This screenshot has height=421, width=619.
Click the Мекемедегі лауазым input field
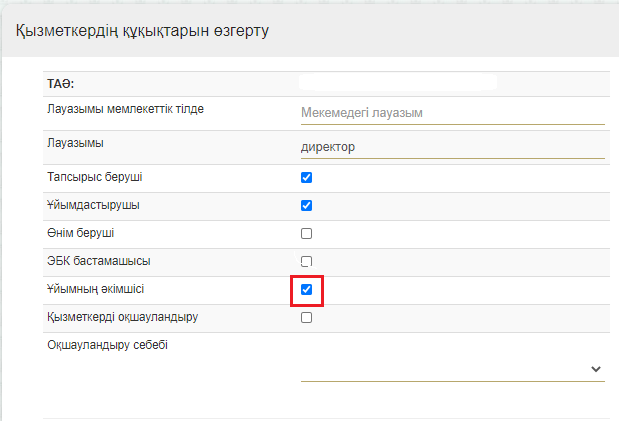click(x=452, y=113)
